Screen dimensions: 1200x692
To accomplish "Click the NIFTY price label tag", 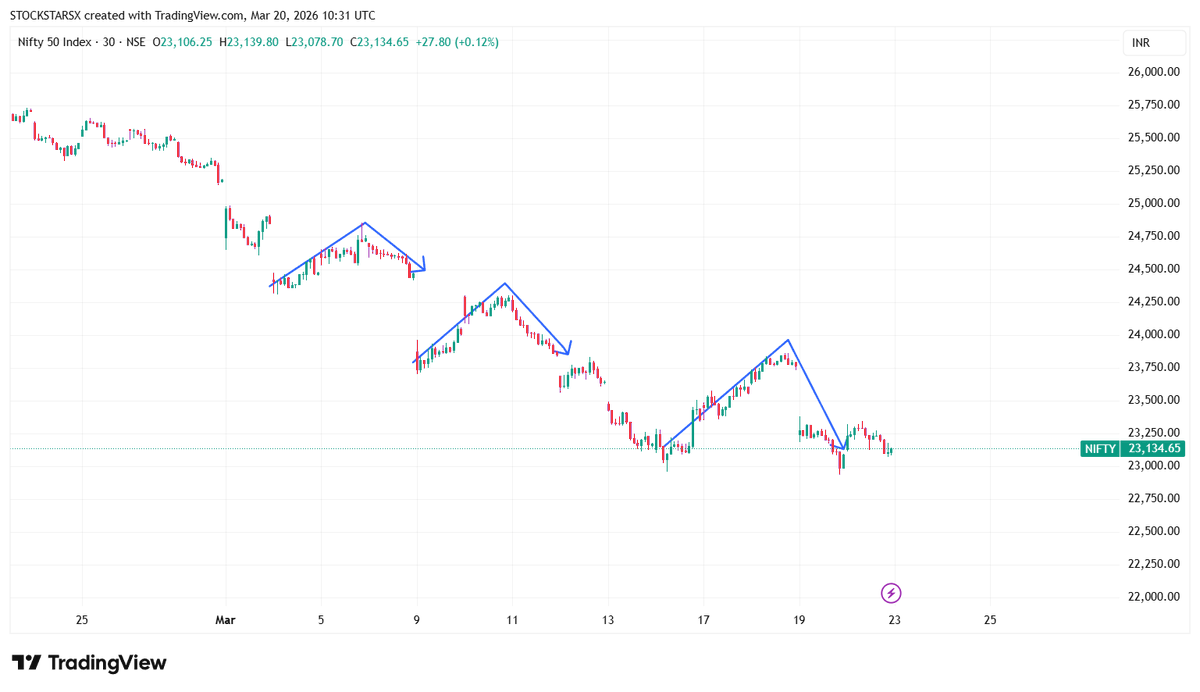I will (x=1100, y=449).
